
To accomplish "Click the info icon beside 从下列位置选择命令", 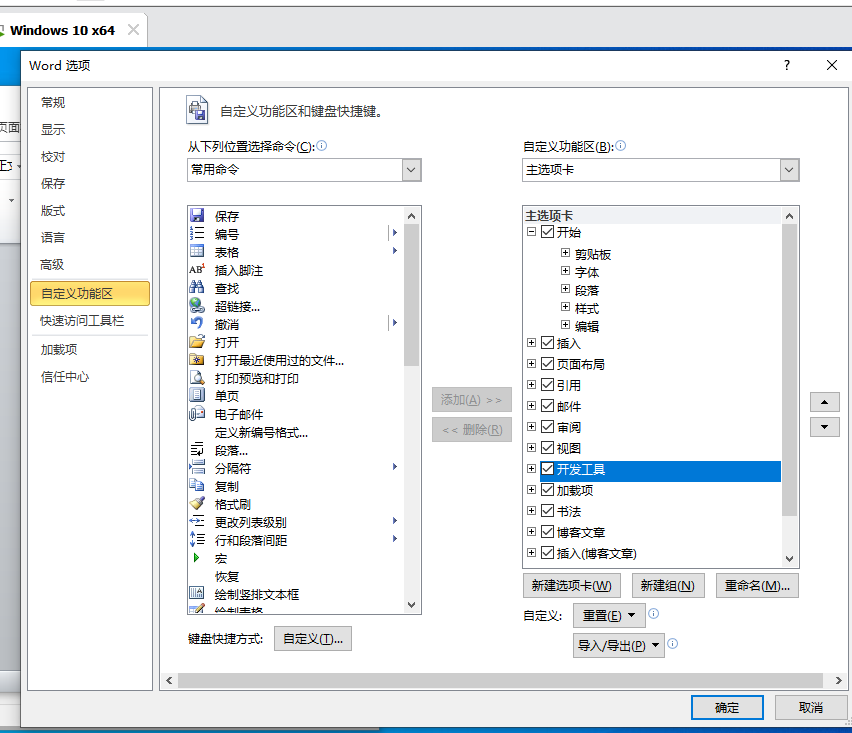I will [322, 146].
